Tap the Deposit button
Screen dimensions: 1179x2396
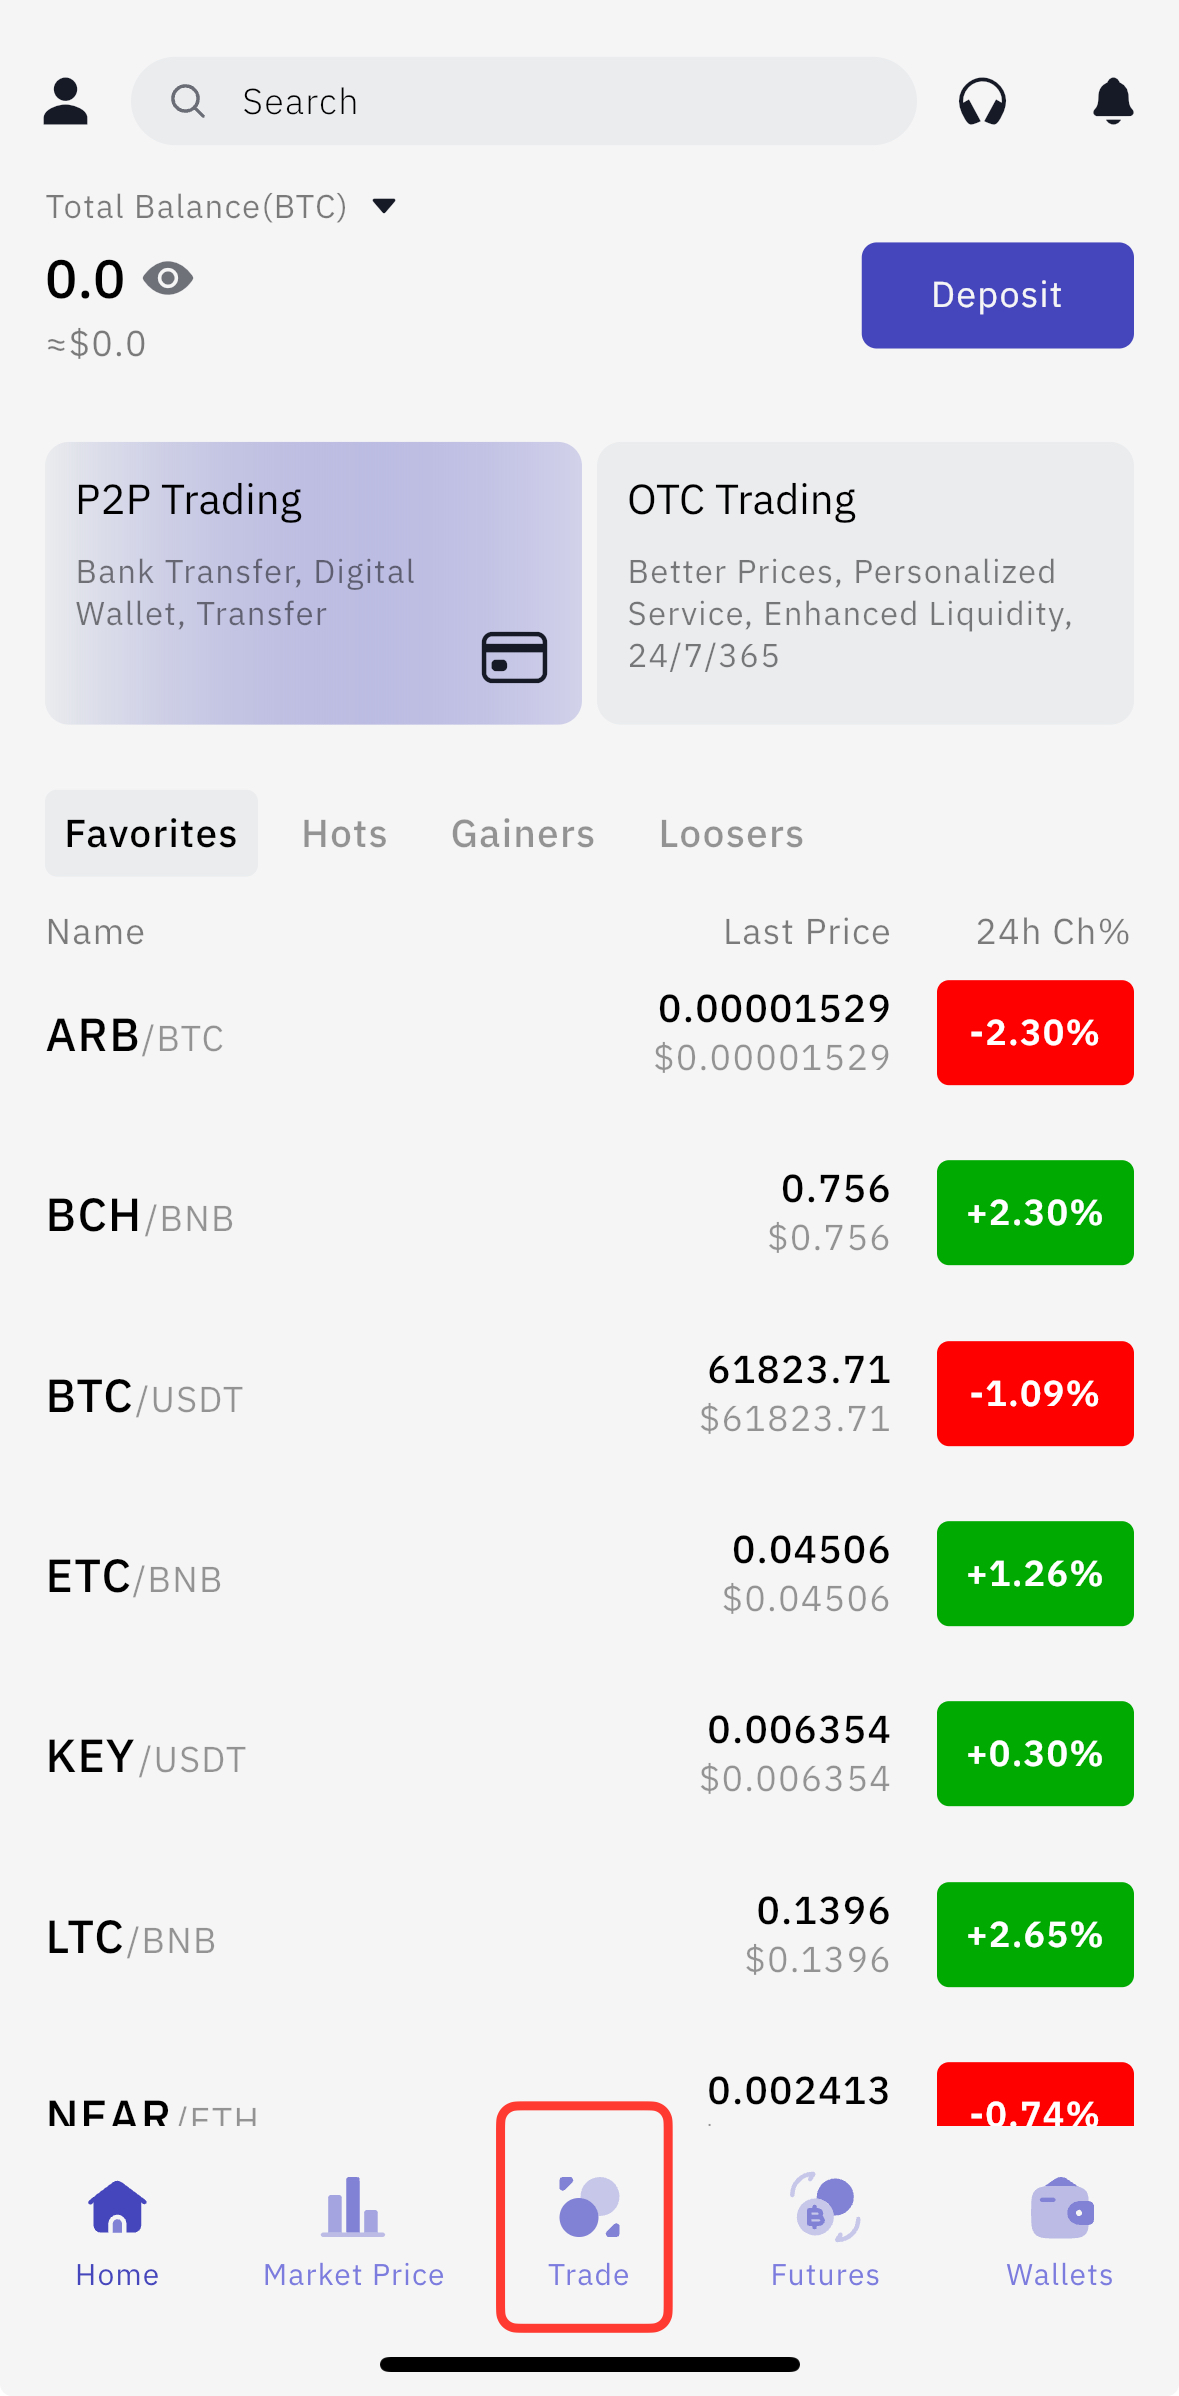997,295
